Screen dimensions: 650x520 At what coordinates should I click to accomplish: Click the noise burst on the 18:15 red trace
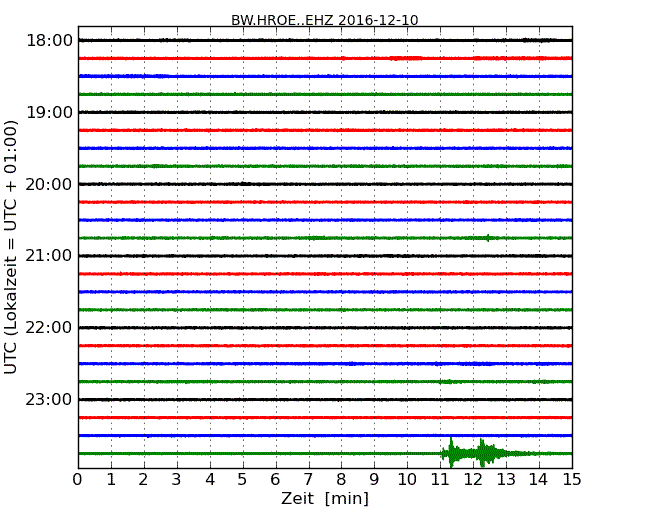(405, 58)
